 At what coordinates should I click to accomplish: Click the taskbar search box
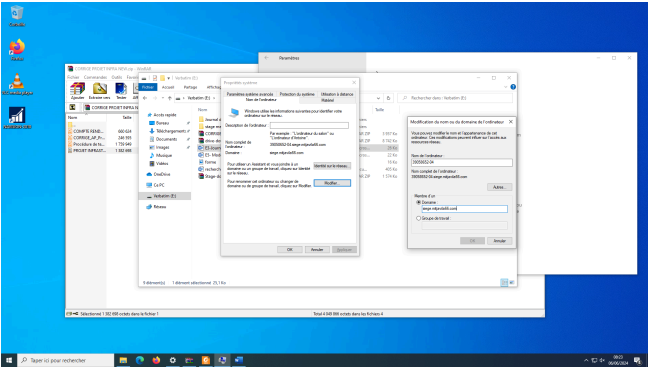66,360
